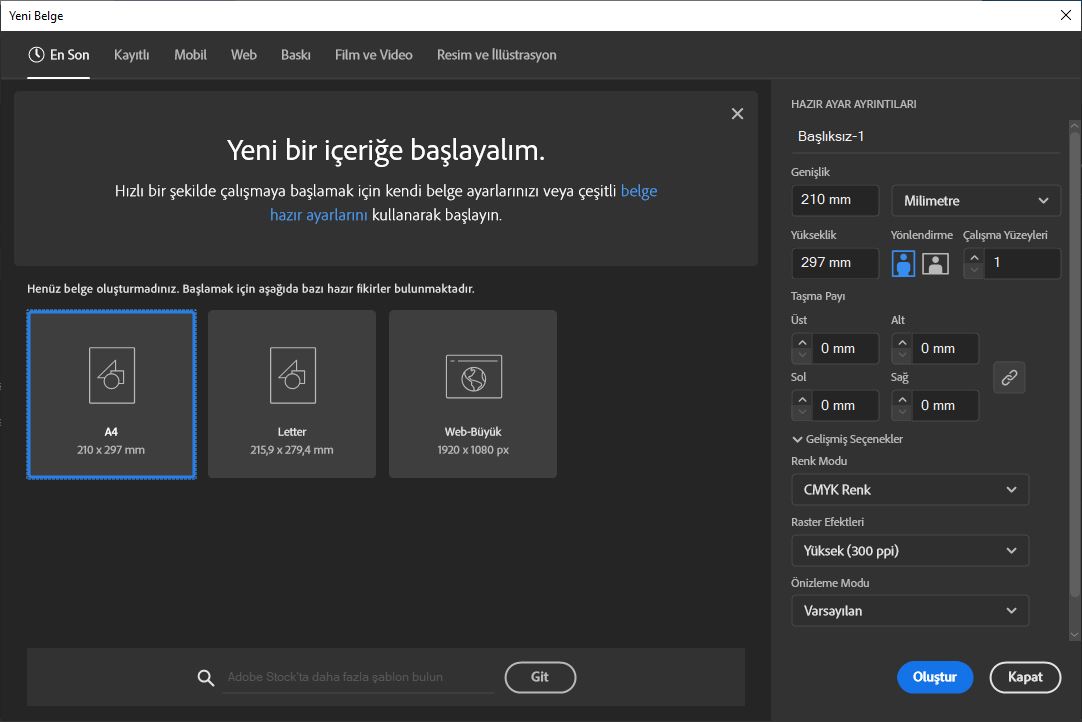
Task: Increase Üst bleed value with up arrow
Action: 802,342
